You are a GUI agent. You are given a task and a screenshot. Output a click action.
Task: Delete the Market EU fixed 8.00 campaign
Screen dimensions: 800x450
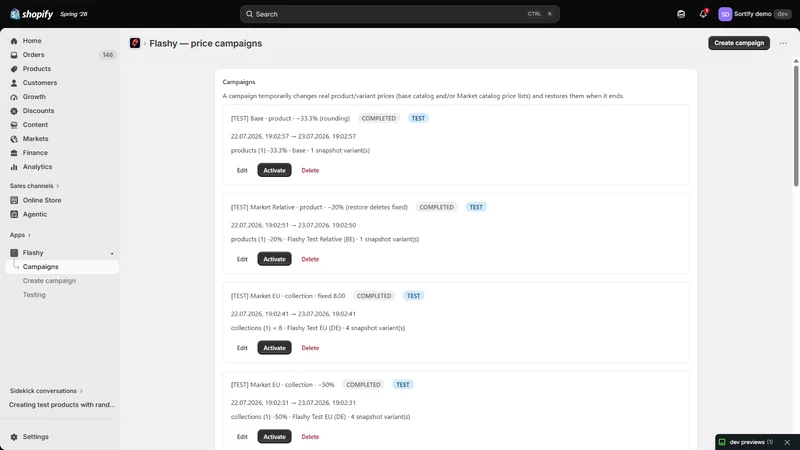[310, 348]
